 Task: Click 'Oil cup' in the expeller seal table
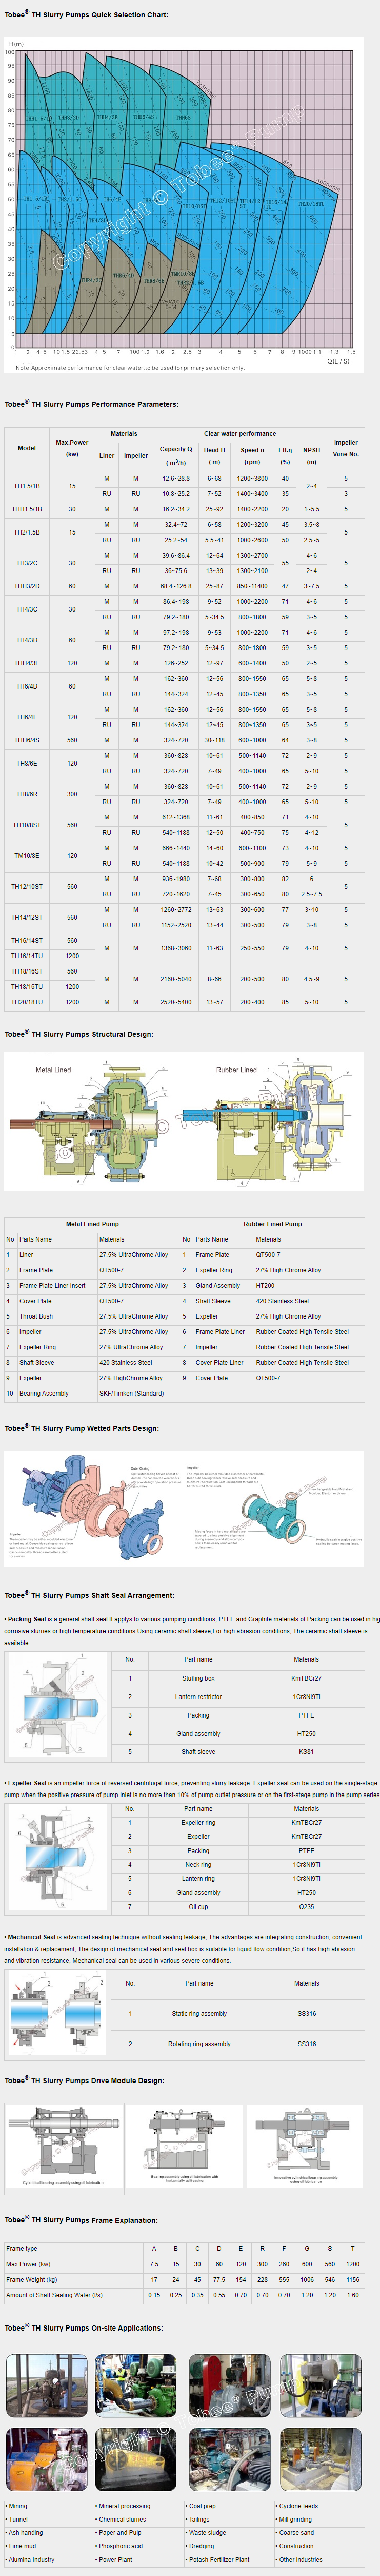point(198,1906)
